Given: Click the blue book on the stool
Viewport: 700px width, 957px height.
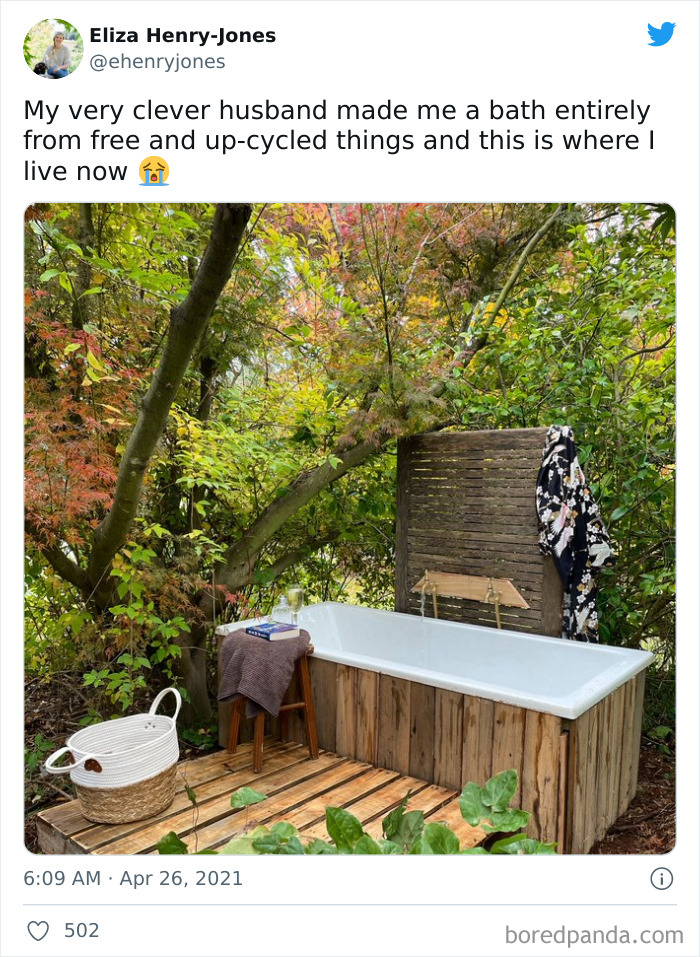Looking at the screenshot, I should (x=272, y=630).
